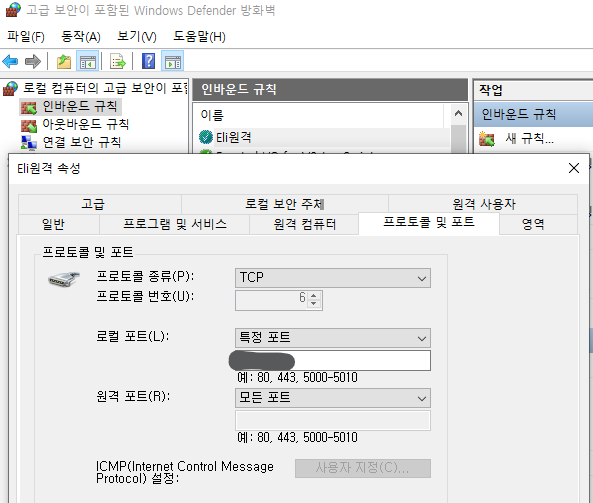Open the 파일(F) menu
This screenshot has width=593, height=503.
[26, 37]
